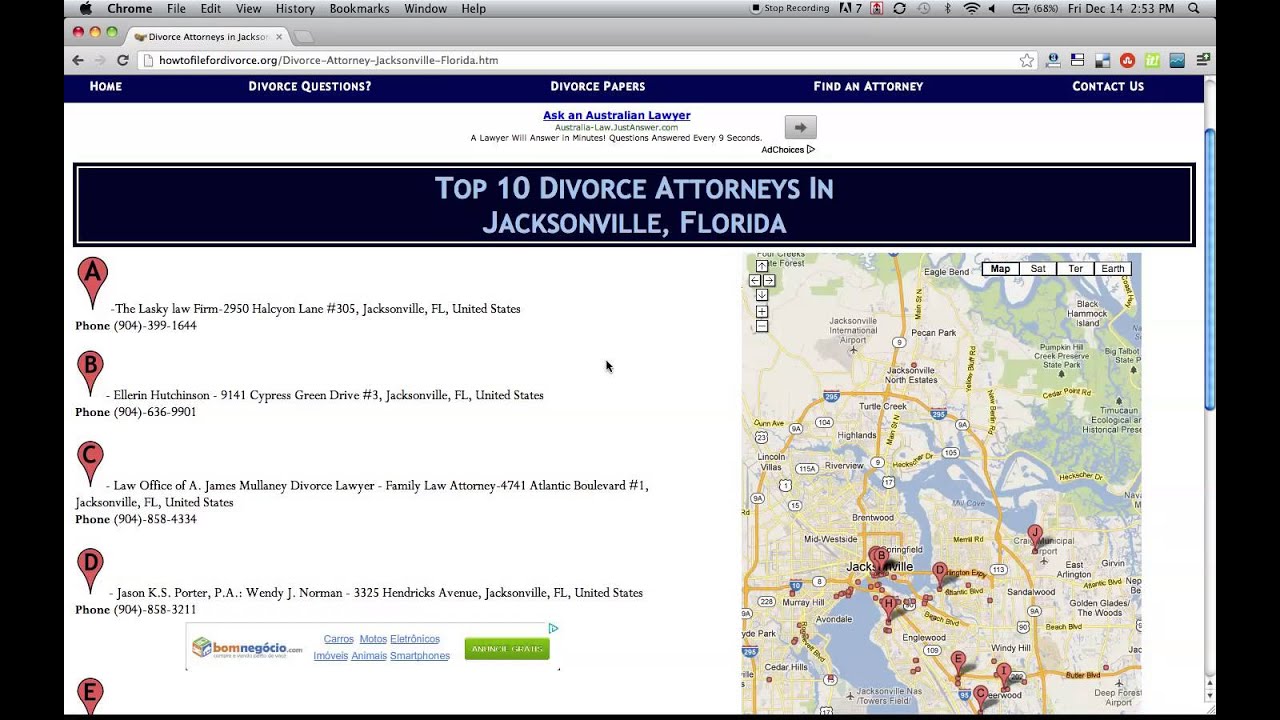Viewport: 1280px width, 720px height.
Task: Click the browser forward arrow
Action: point(100,60)
